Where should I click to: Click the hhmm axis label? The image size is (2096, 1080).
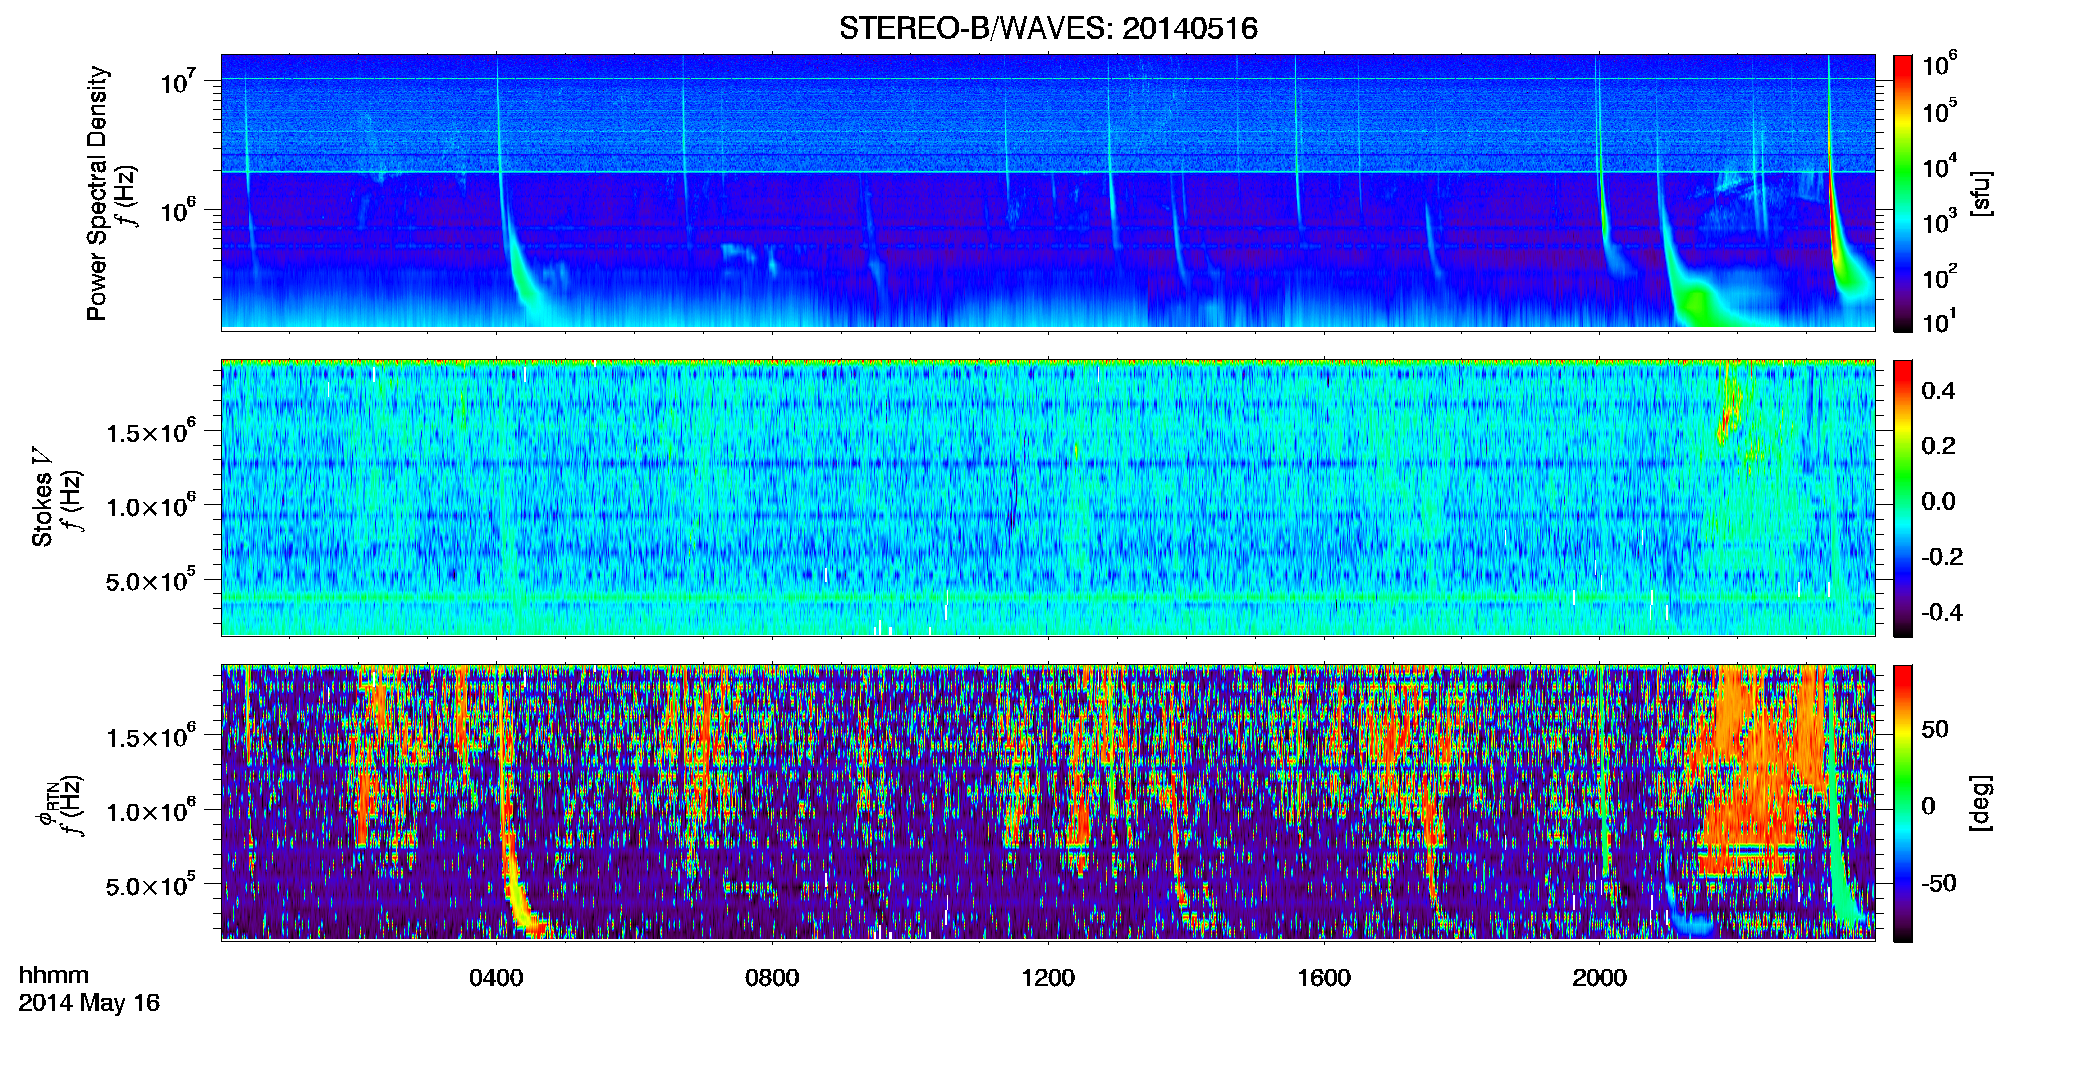tap(54, 975)
